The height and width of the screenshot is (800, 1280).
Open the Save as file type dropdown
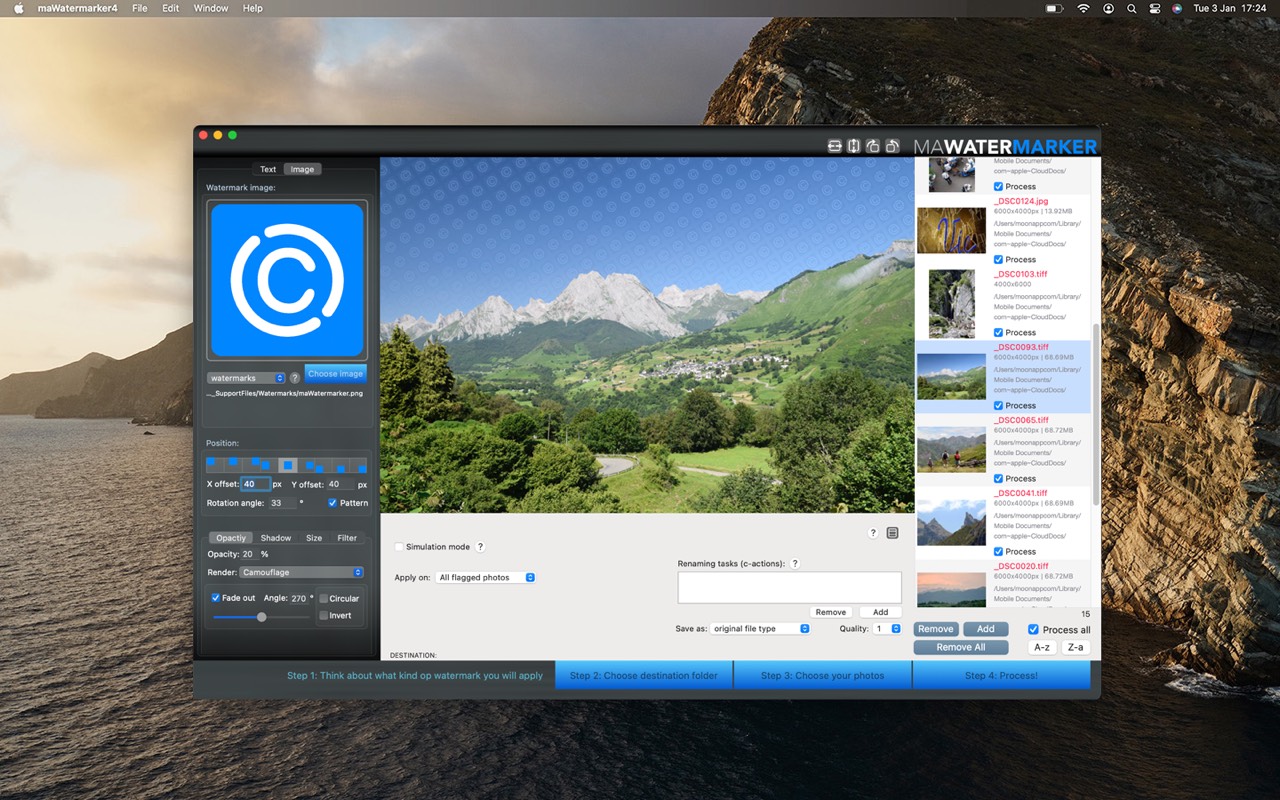[760, 629]
